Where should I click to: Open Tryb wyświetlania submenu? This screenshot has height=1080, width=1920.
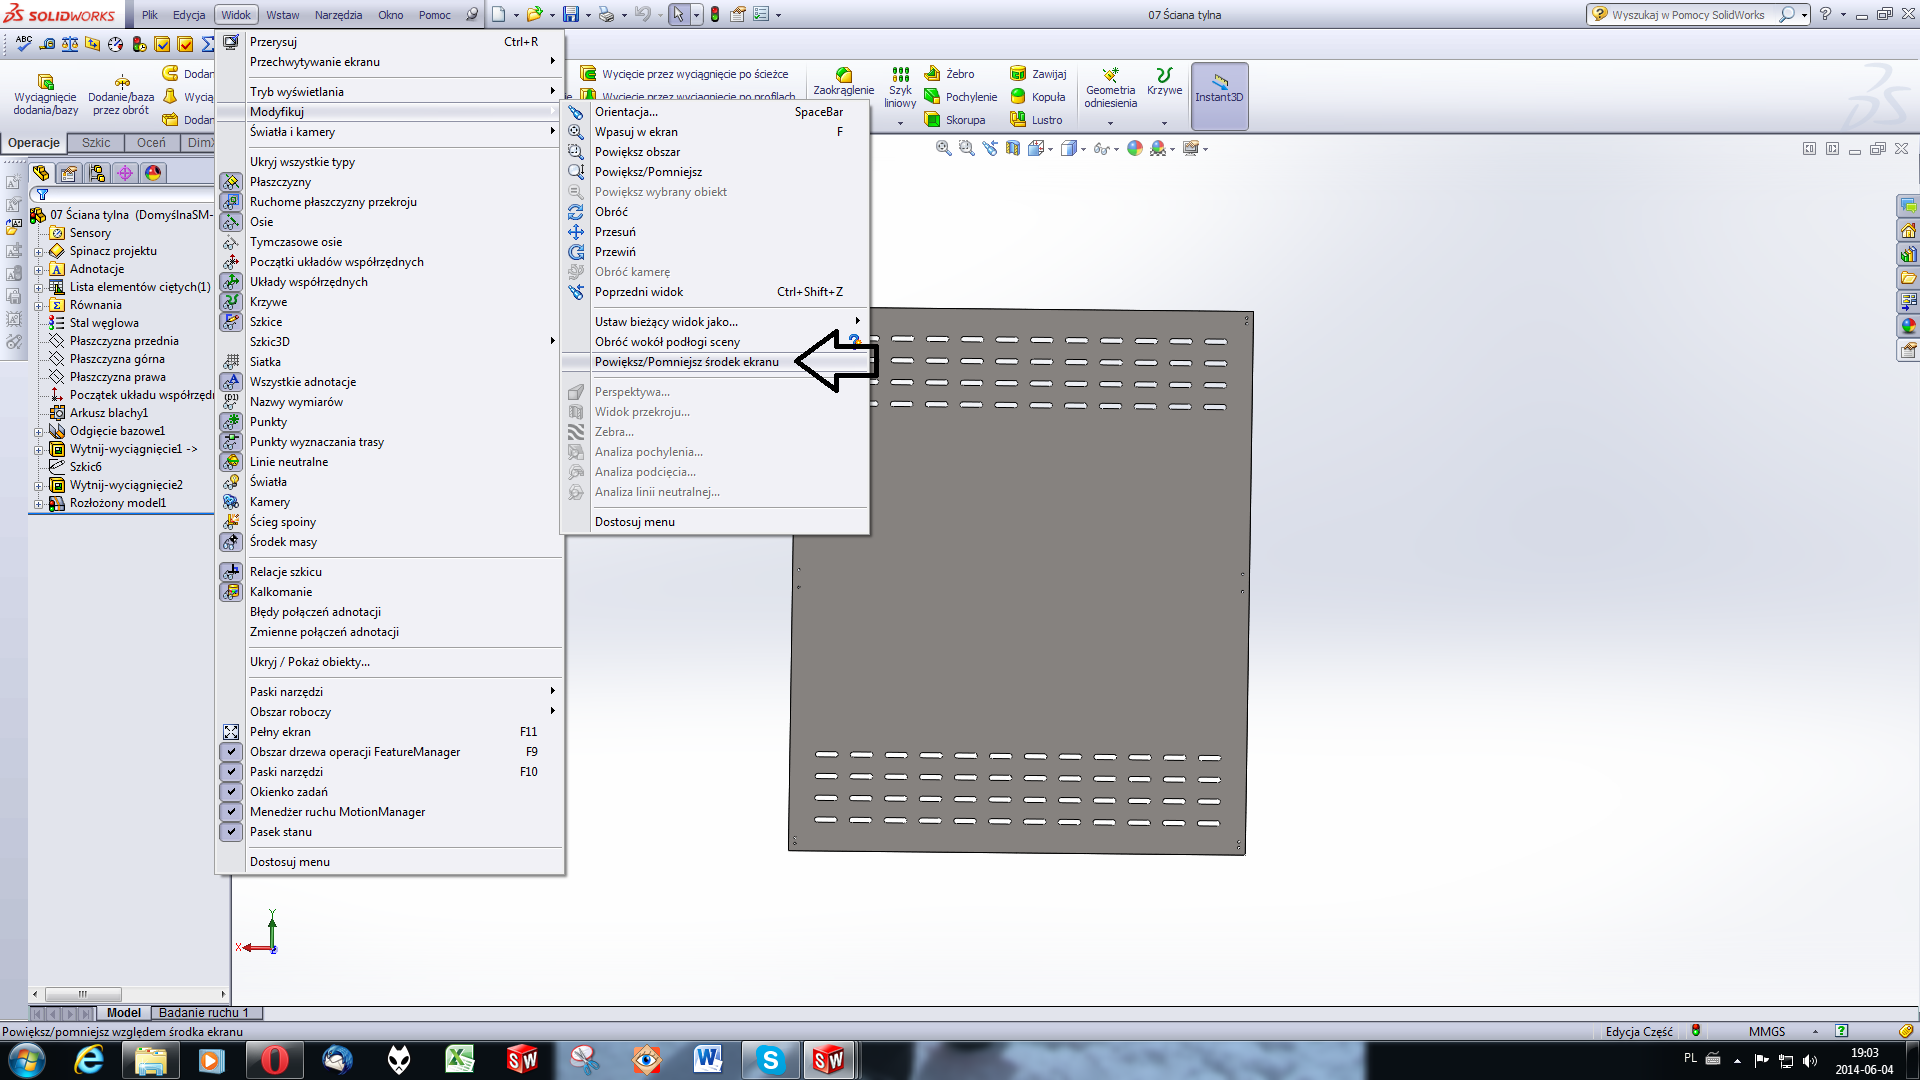(390, 92)
